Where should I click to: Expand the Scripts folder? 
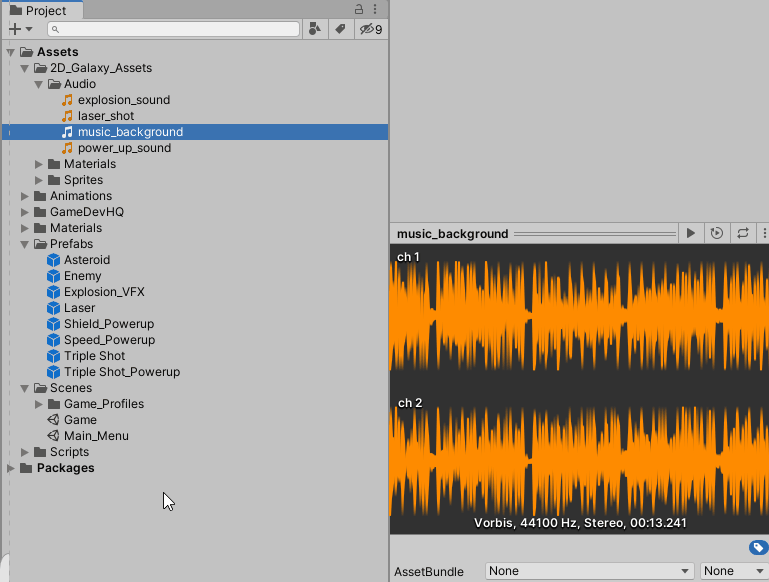(25, 452)
